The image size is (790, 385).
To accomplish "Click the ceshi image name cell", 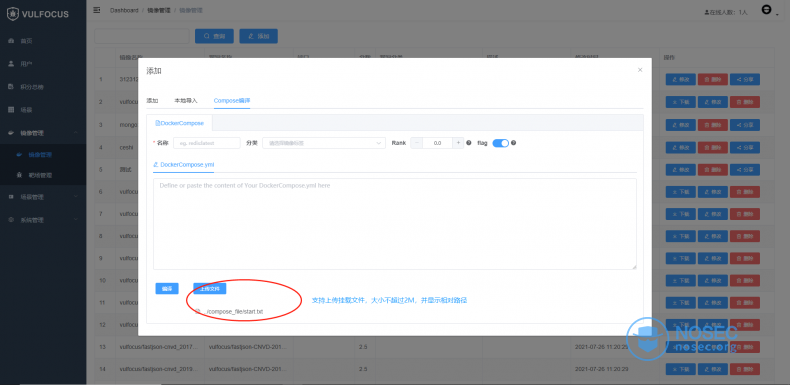I will (x=126, y=147).
